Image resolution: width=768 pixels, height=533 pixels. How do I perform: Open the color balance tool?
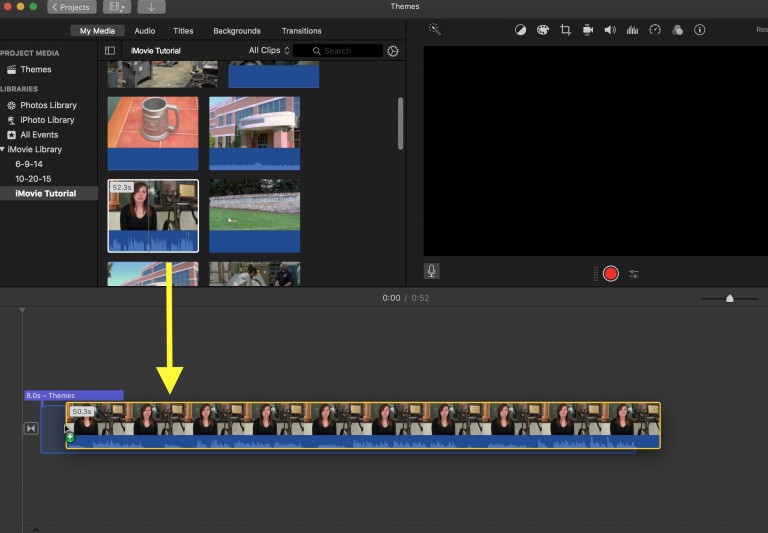coord(520,30)
